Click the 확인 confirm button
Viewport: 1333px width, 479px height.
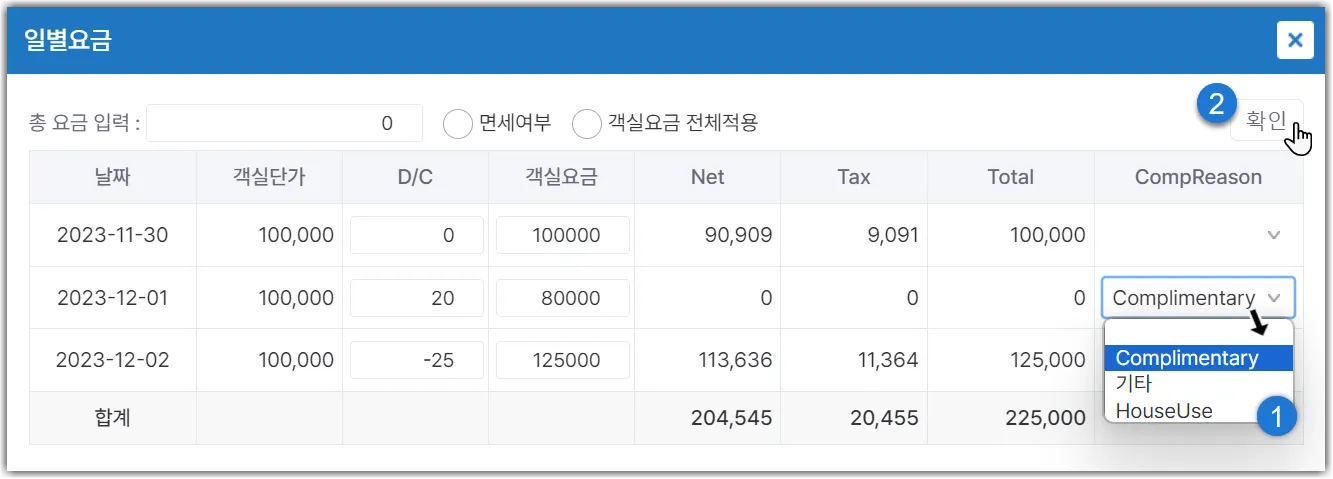coord(1266,121)
